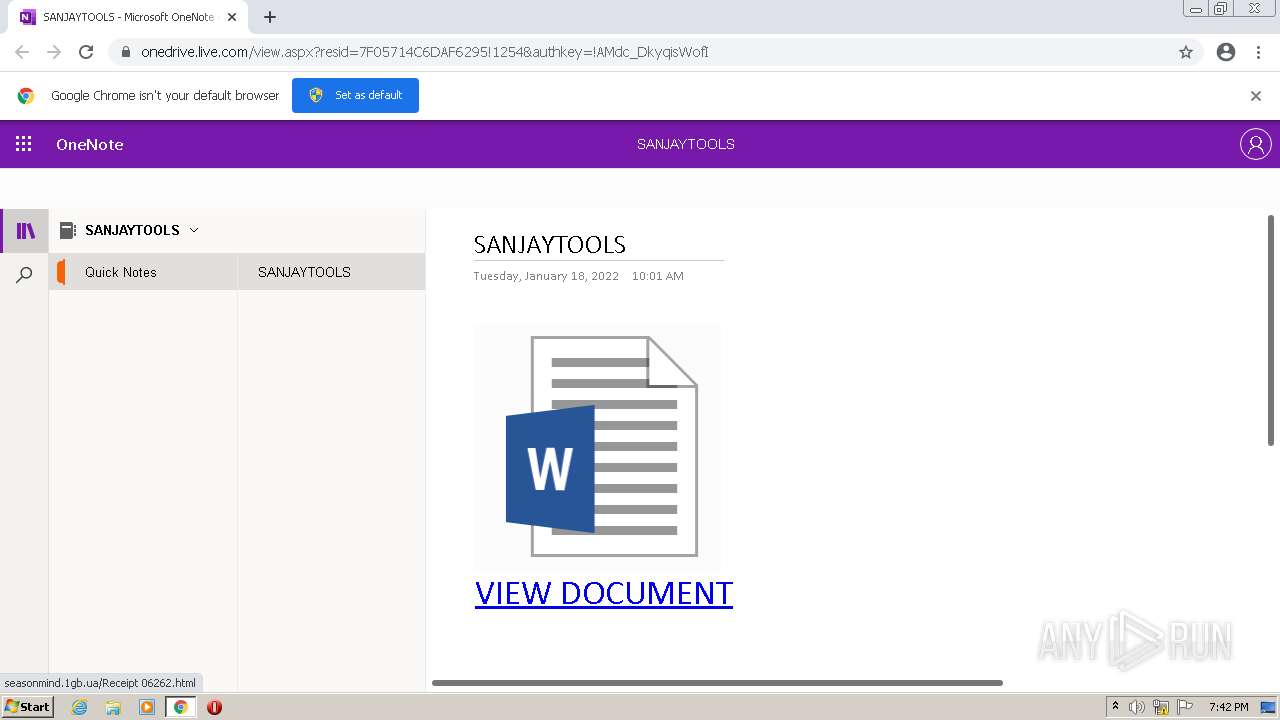Open the account profile icon in OneNote header
Viewport: 1280px width, 720px height.
(1255, 144)
